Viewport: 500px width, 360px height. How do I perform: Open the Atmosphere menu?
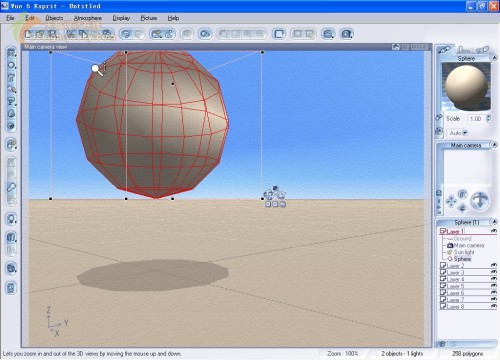click(x=88, y=18)
